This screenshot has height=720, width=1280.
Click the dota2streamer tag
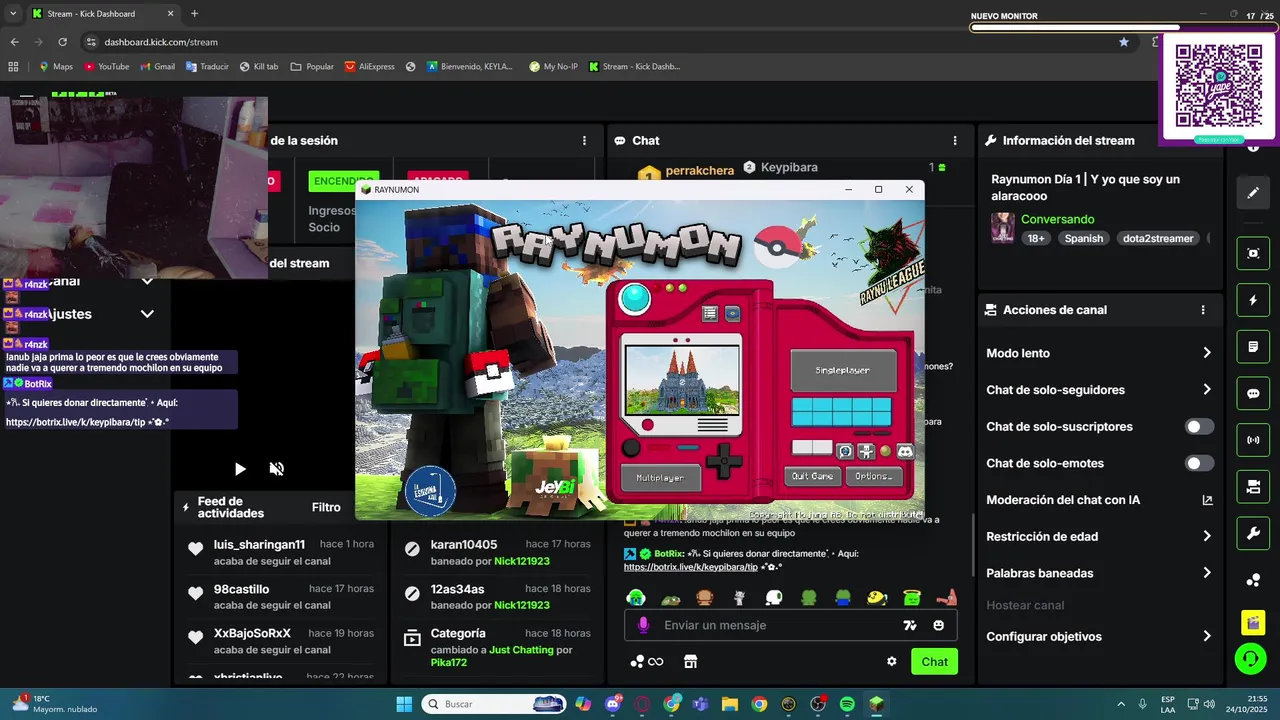click(x=1158, y=238)
